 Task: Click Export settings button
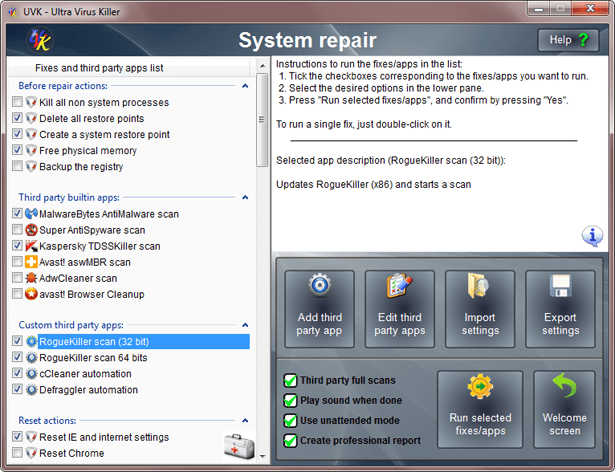tap(560, 309)
